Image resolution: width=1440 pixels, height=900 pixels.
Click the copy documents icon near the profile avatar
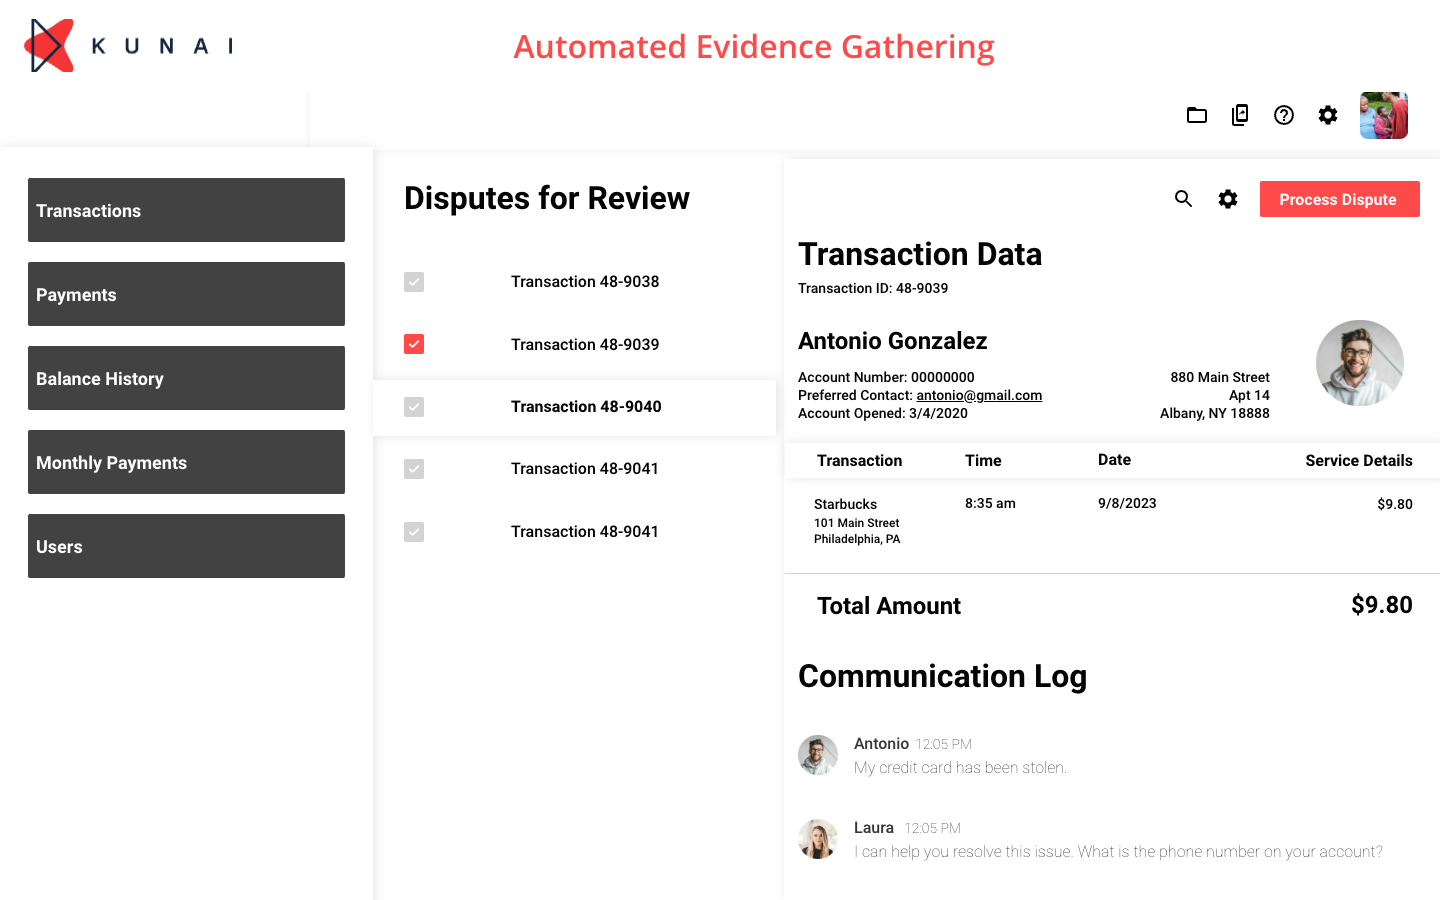[1239, 115]
